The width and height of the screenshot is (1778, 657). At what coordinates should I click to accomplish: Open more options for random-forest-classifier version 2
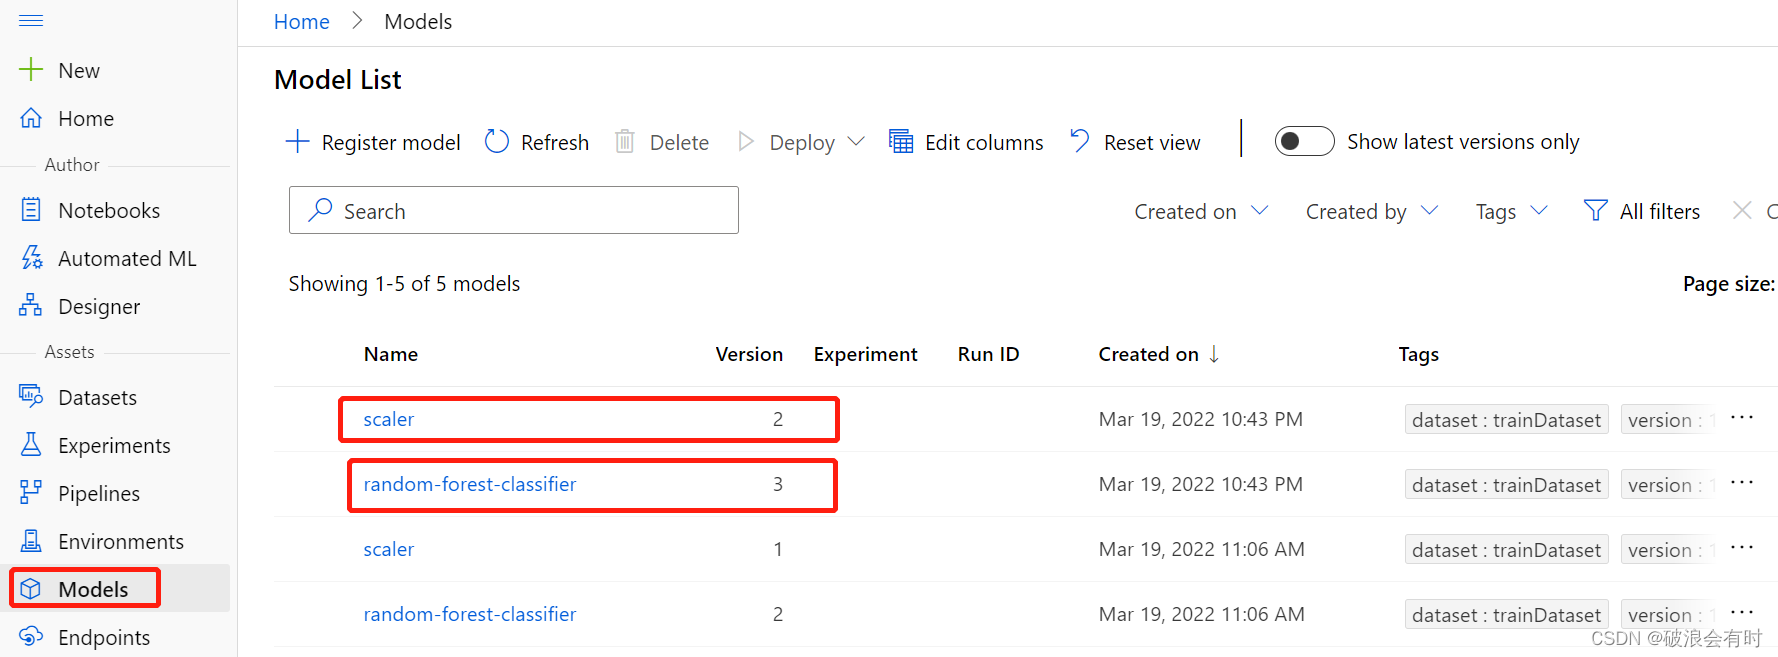(1742, 613)
